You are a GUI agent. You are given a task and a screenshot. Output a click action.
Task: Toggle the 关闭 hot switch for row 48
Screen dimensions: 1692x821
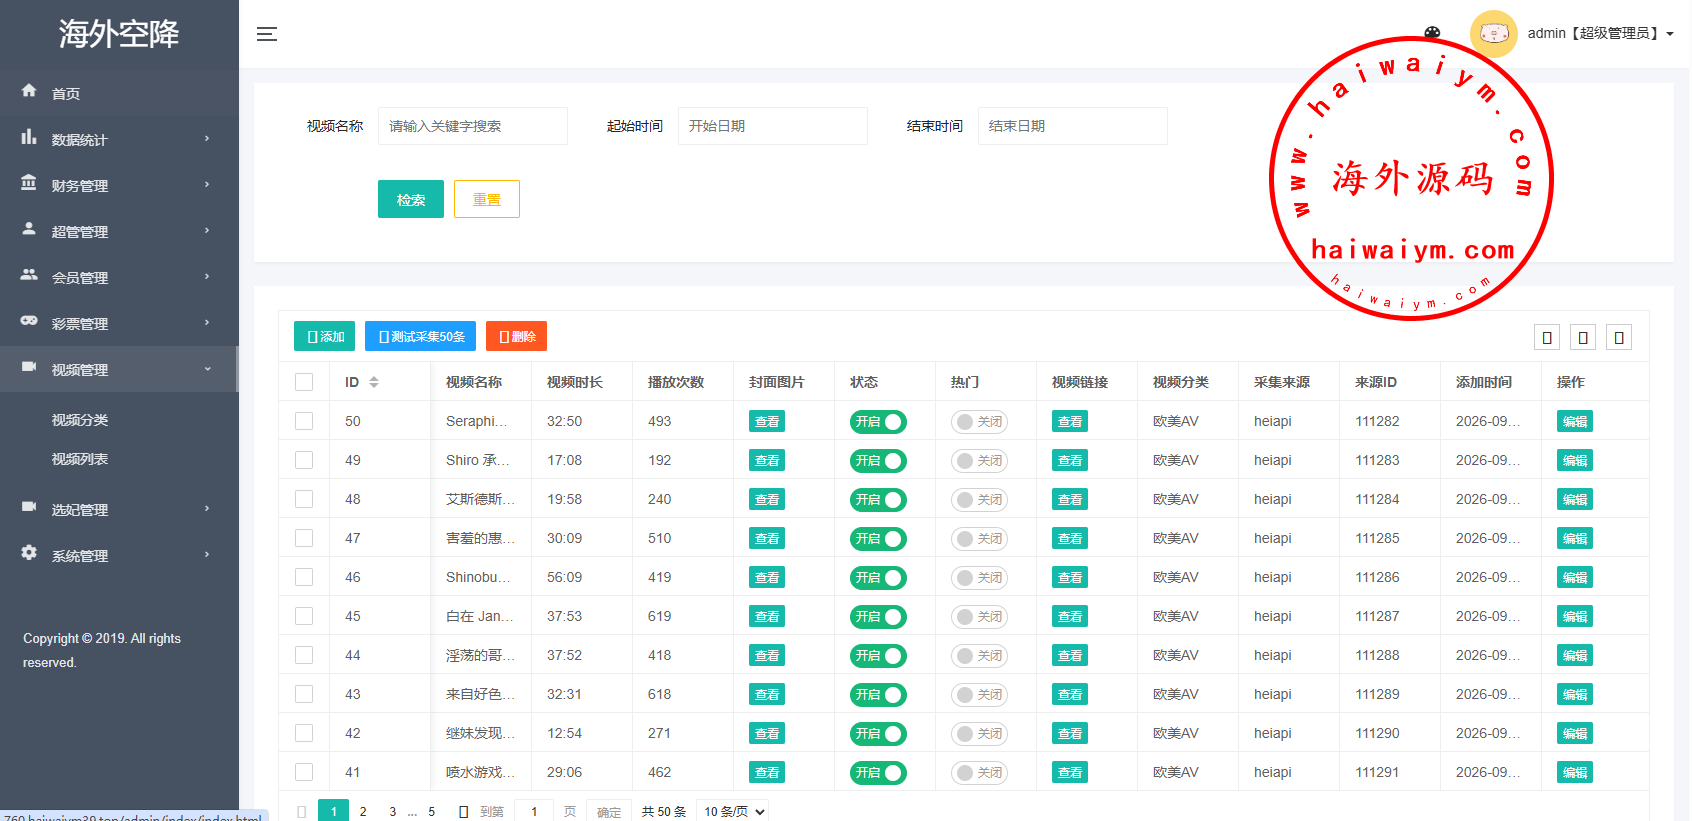tap(979, 500)
